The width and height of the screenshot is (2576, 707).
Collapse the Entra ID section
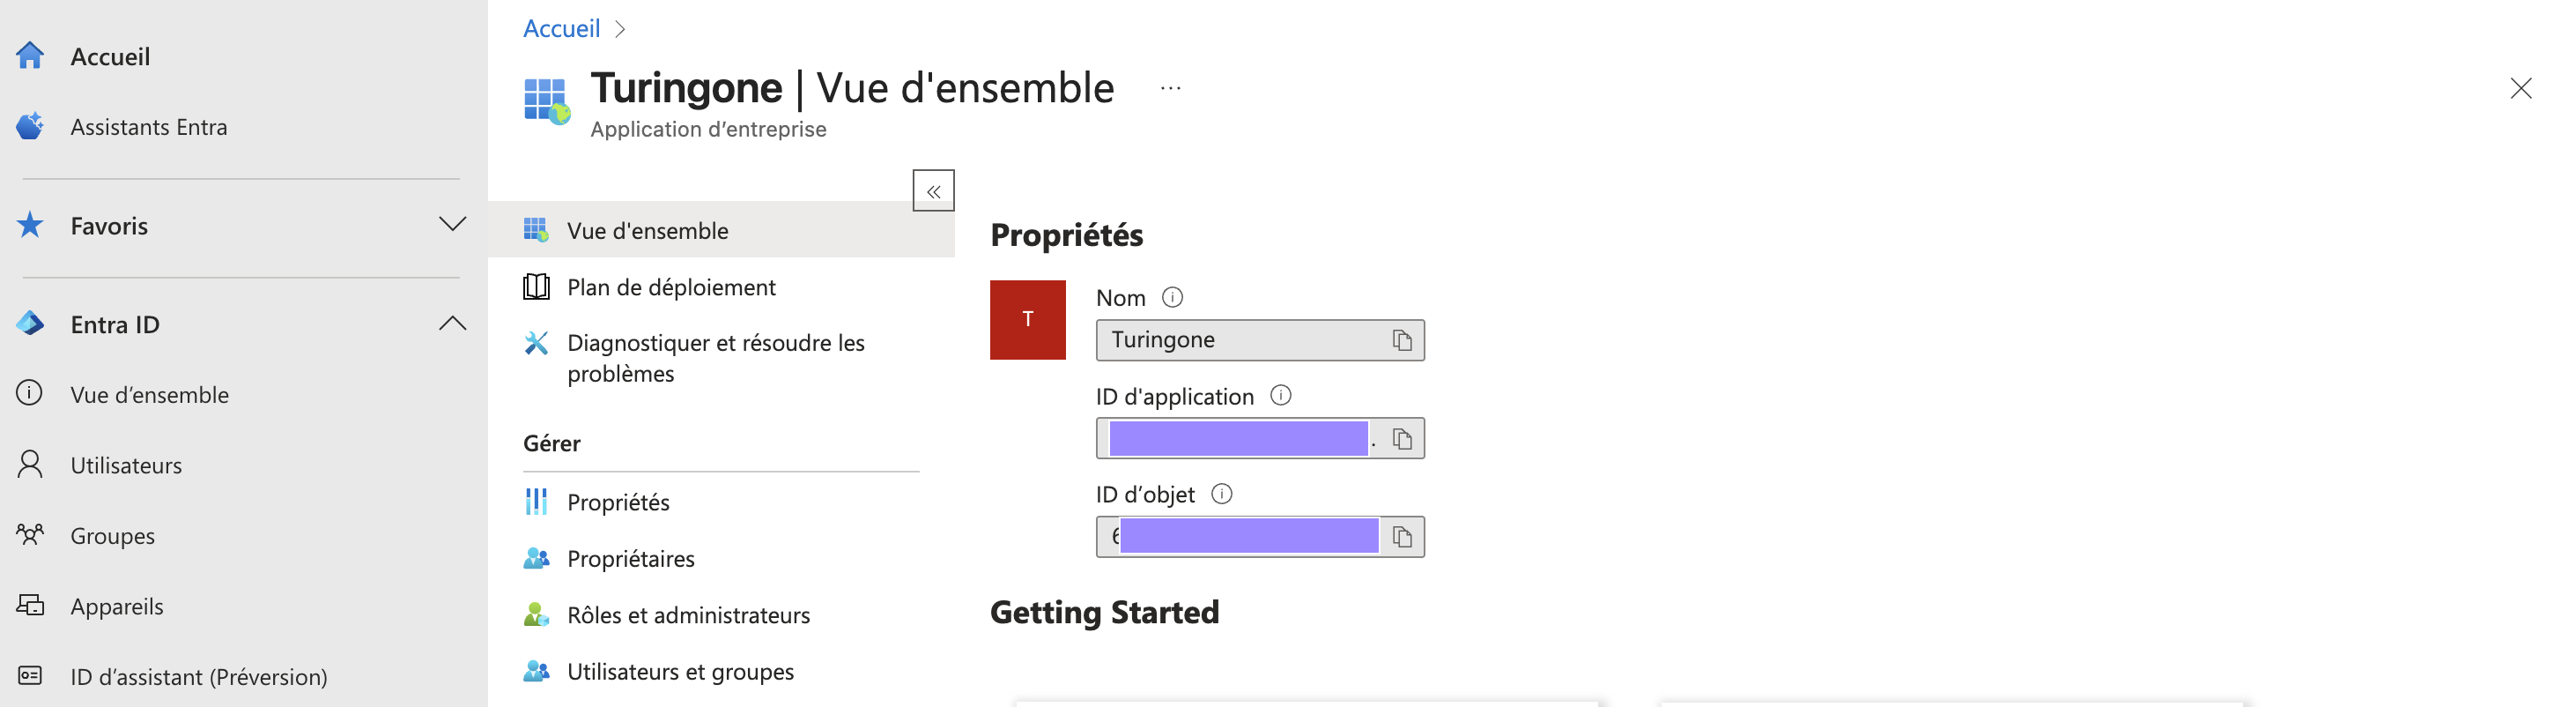[452, 323]
